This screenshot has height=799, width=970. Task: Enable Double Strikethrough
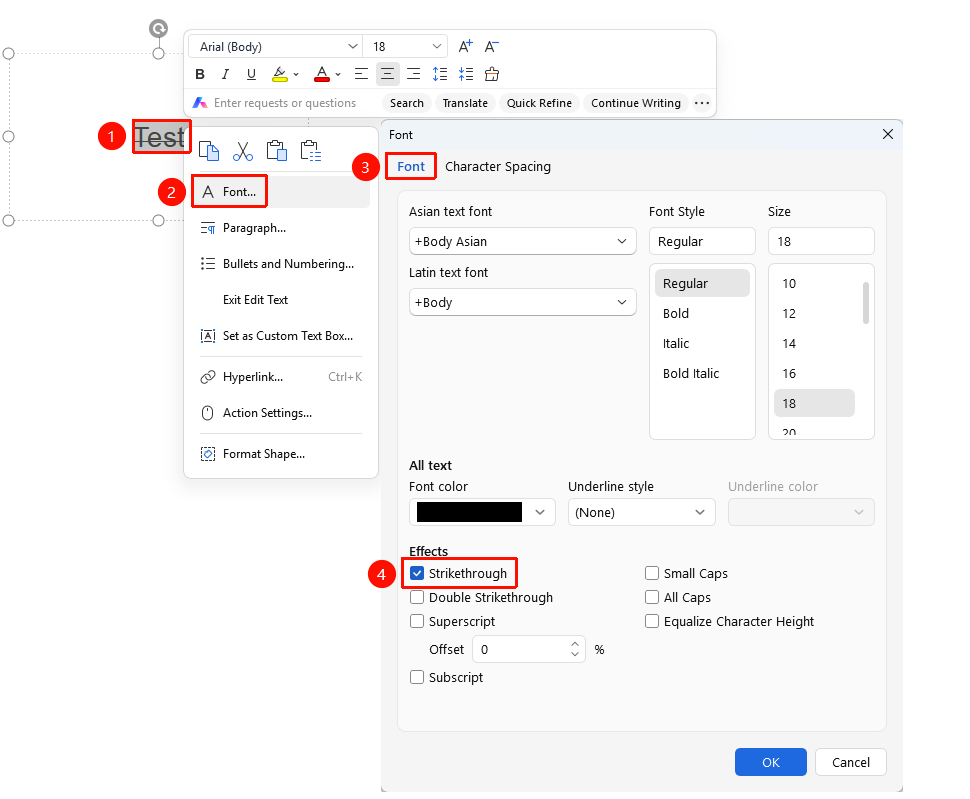[x=417, y=597]
